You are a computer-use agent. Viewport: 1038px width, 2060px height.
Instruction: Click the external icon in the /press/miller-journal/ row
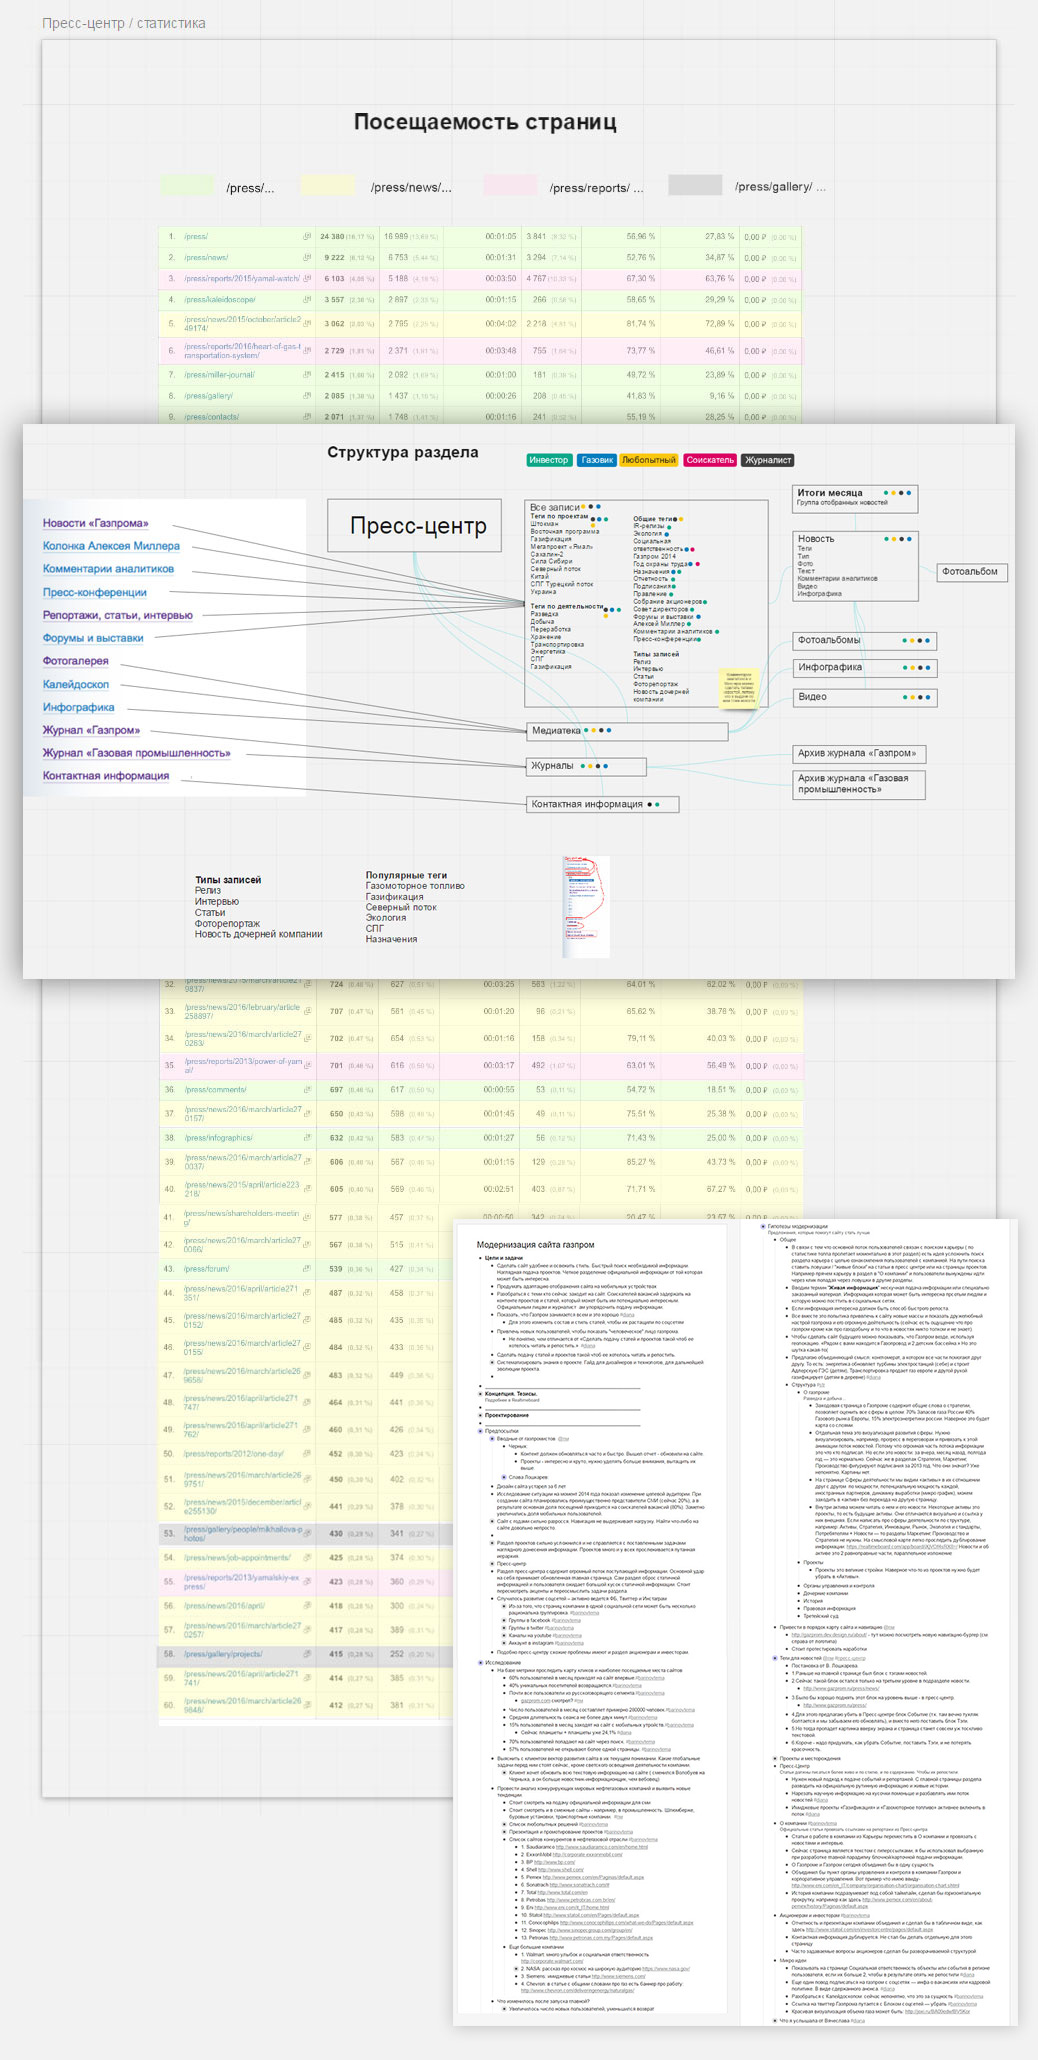pyautogui.click(x=307, y=375)
